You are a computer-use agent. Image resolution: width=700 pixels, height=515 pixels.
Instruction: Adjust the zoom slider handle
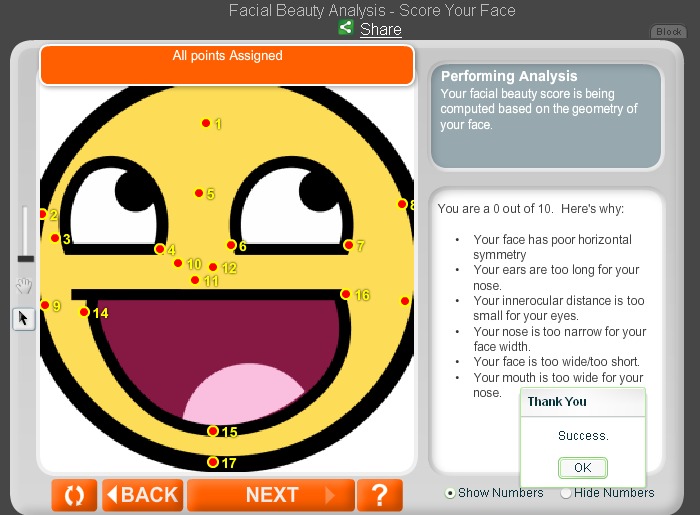tap(25, 259)
